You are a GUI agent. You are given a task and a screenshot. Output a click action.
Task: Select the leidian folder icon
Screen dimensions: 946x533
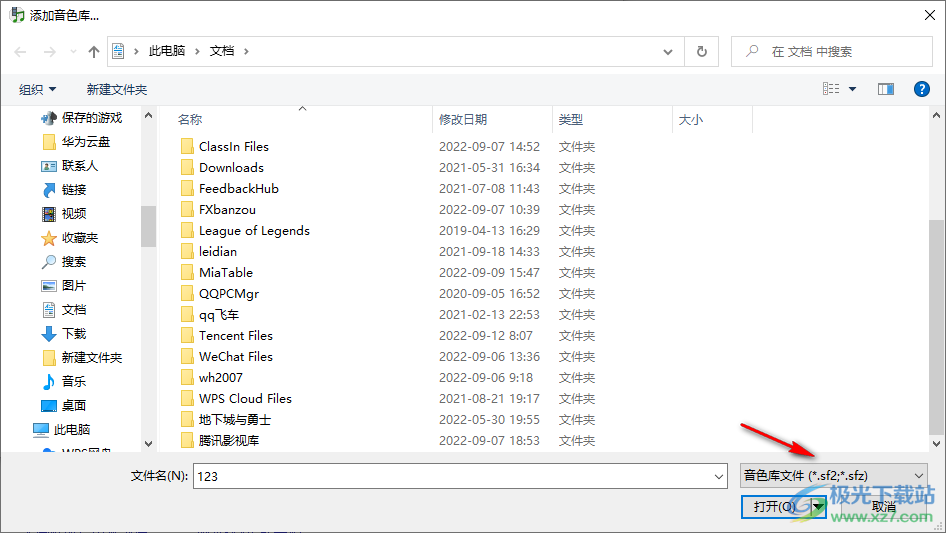[188, 252]
